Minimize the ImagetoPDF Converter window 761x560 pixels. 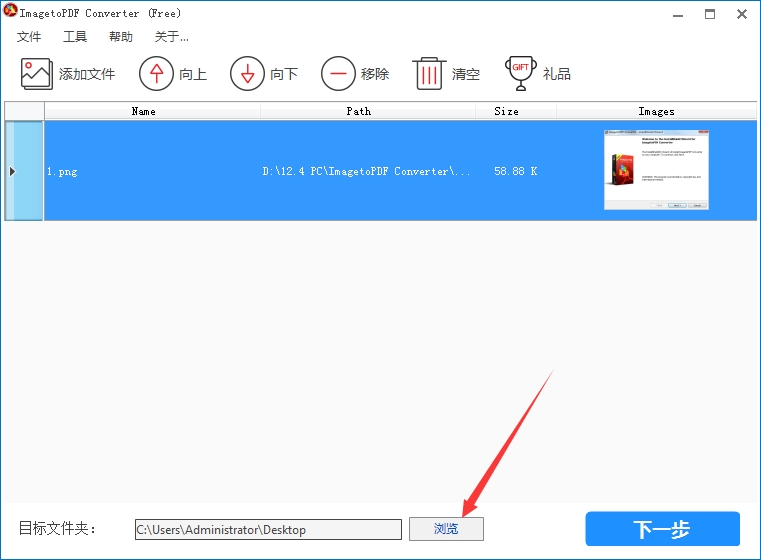(x=678, y=15)
